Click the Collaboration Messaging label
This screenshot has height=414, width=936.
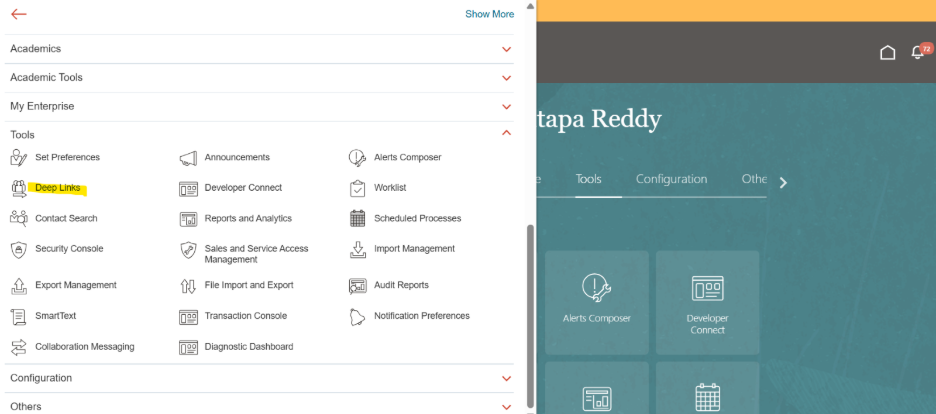85,347
